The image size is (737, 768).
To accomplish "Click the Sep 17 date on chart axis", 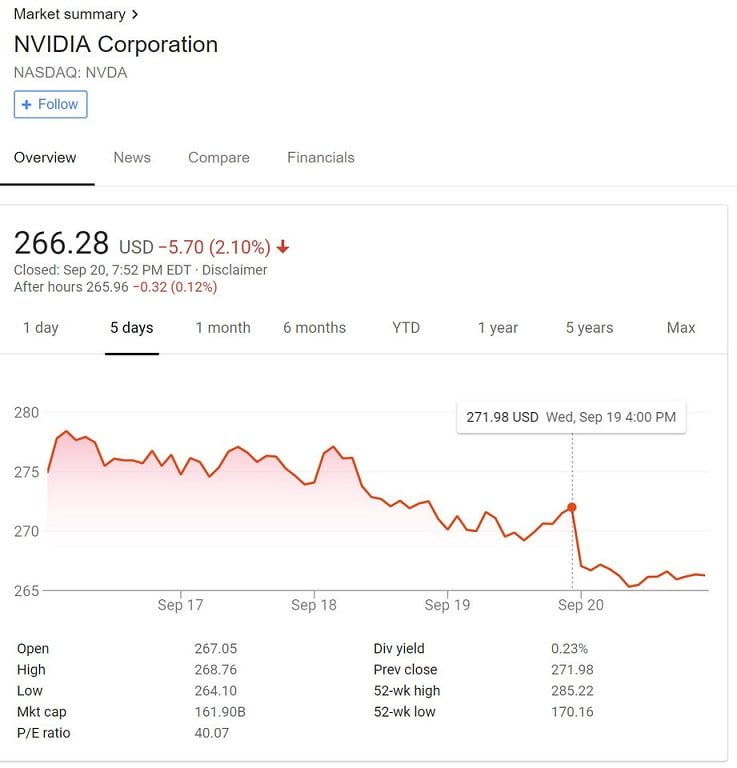I will click(x=180, y=605).
